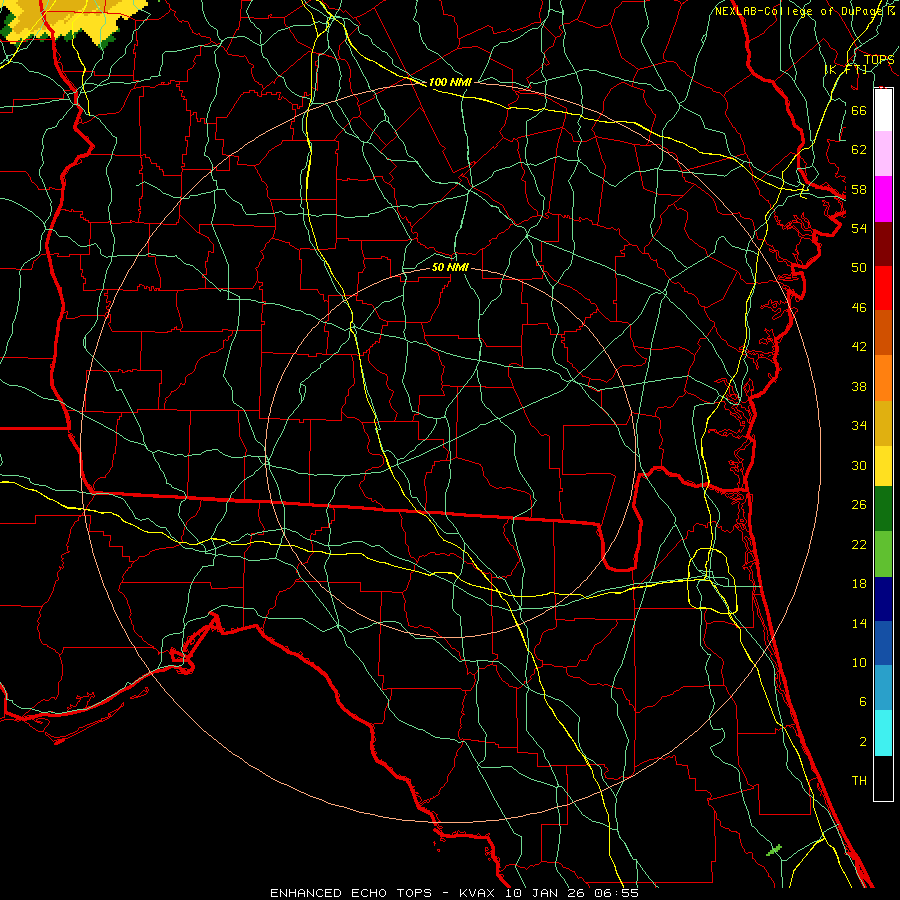Click the legend value 62
The height and width of the screenshot is (900, 900).
859,150
